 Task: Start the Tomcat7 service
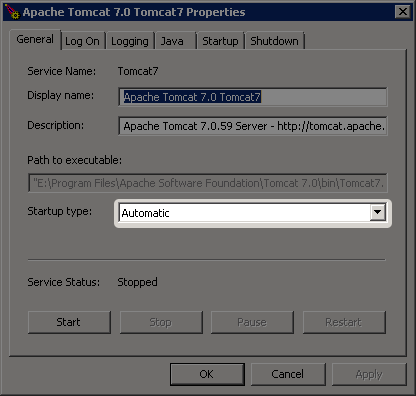69,322
